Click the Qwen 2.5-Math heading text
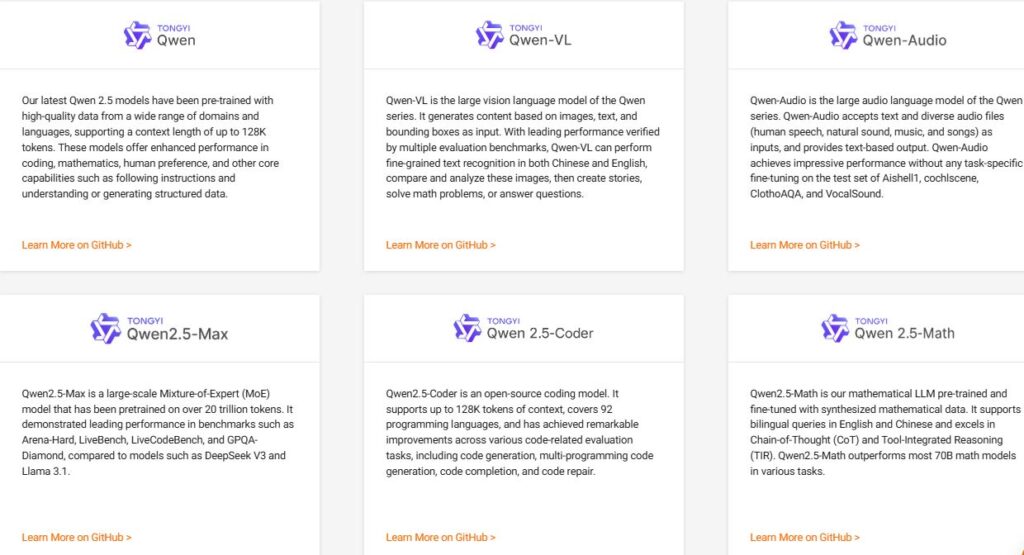 (x=904, y=334)
